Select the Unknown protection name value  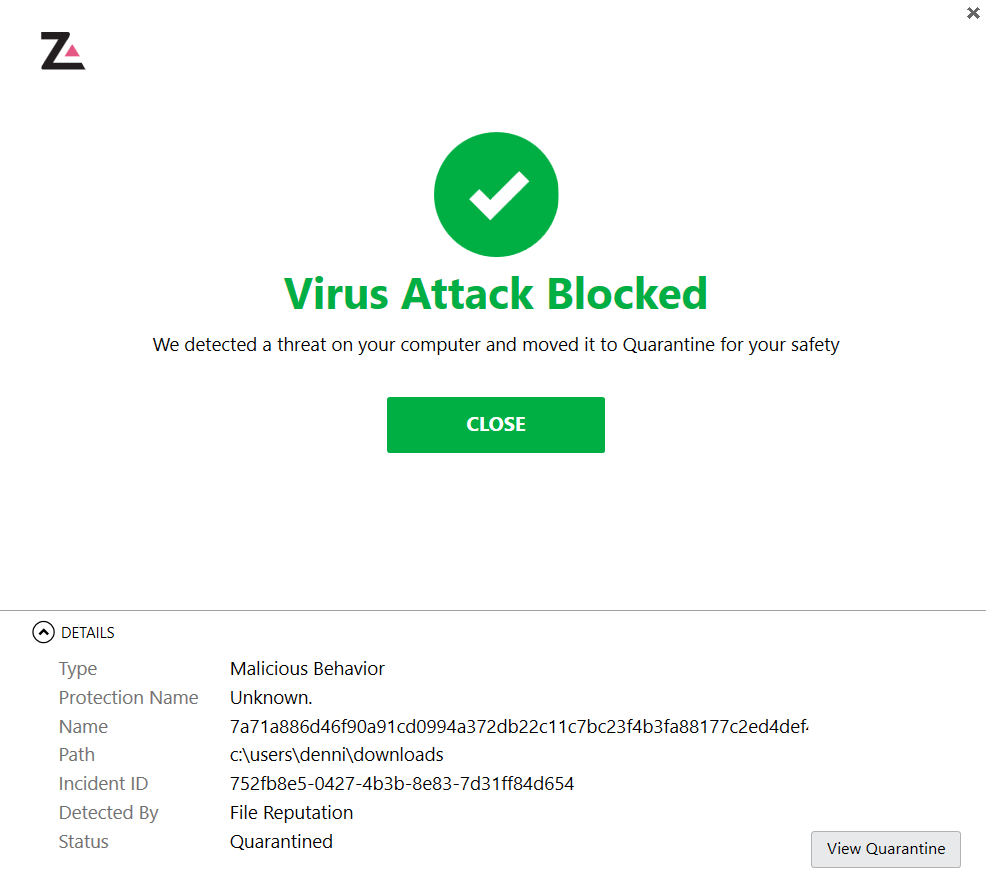pos(271,698)
